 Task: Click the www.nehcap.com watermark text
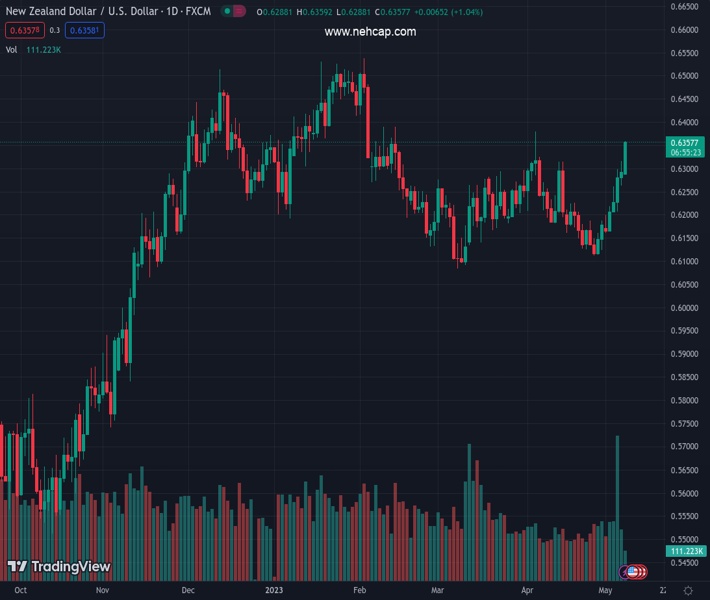coord(370,32)
